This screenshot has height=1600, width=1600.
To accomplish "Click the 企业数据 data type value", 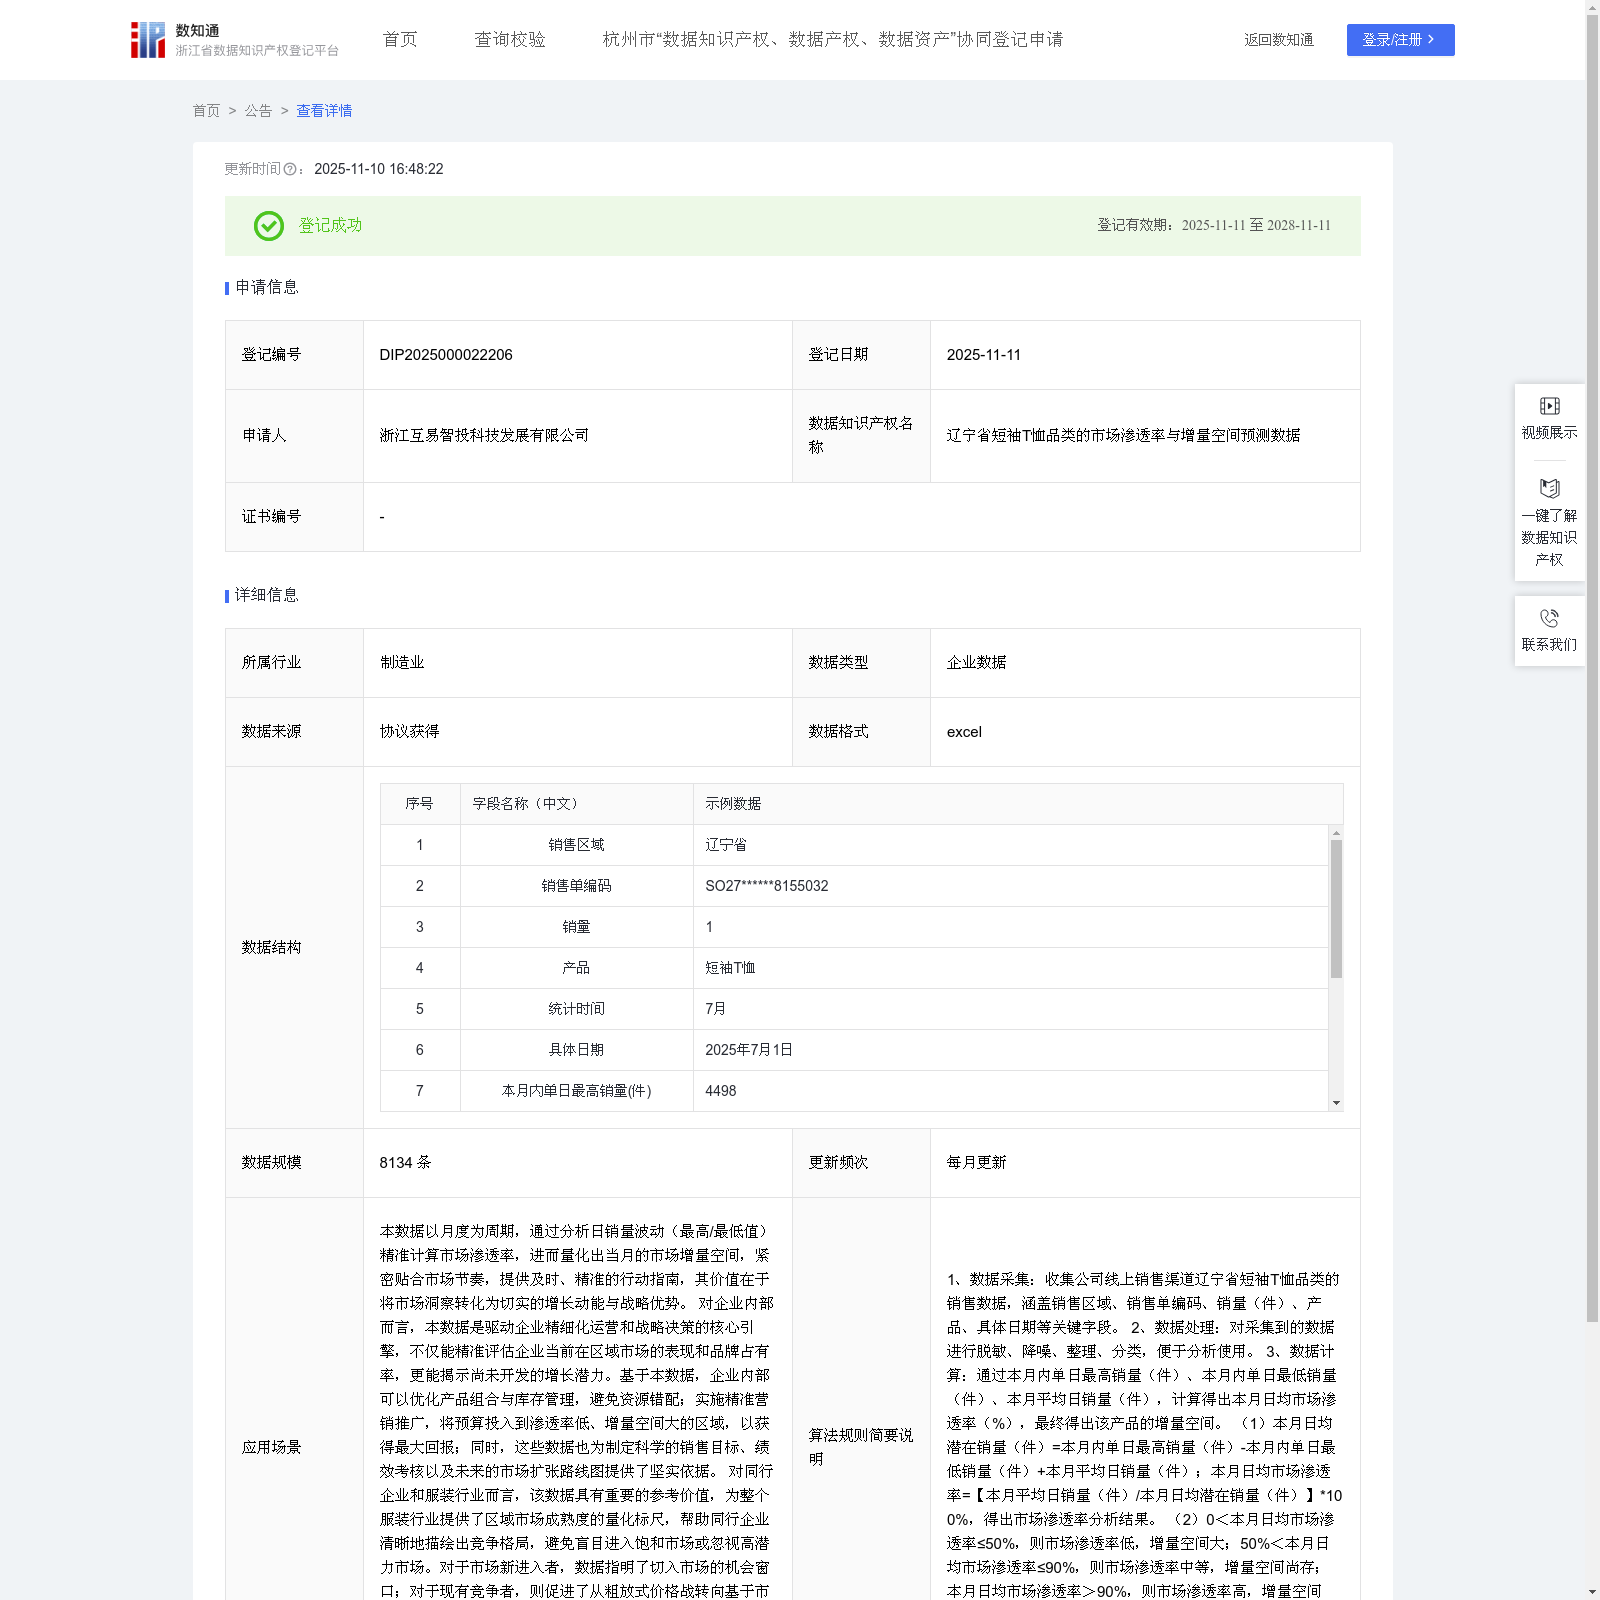I will click(x=977, y=663).
